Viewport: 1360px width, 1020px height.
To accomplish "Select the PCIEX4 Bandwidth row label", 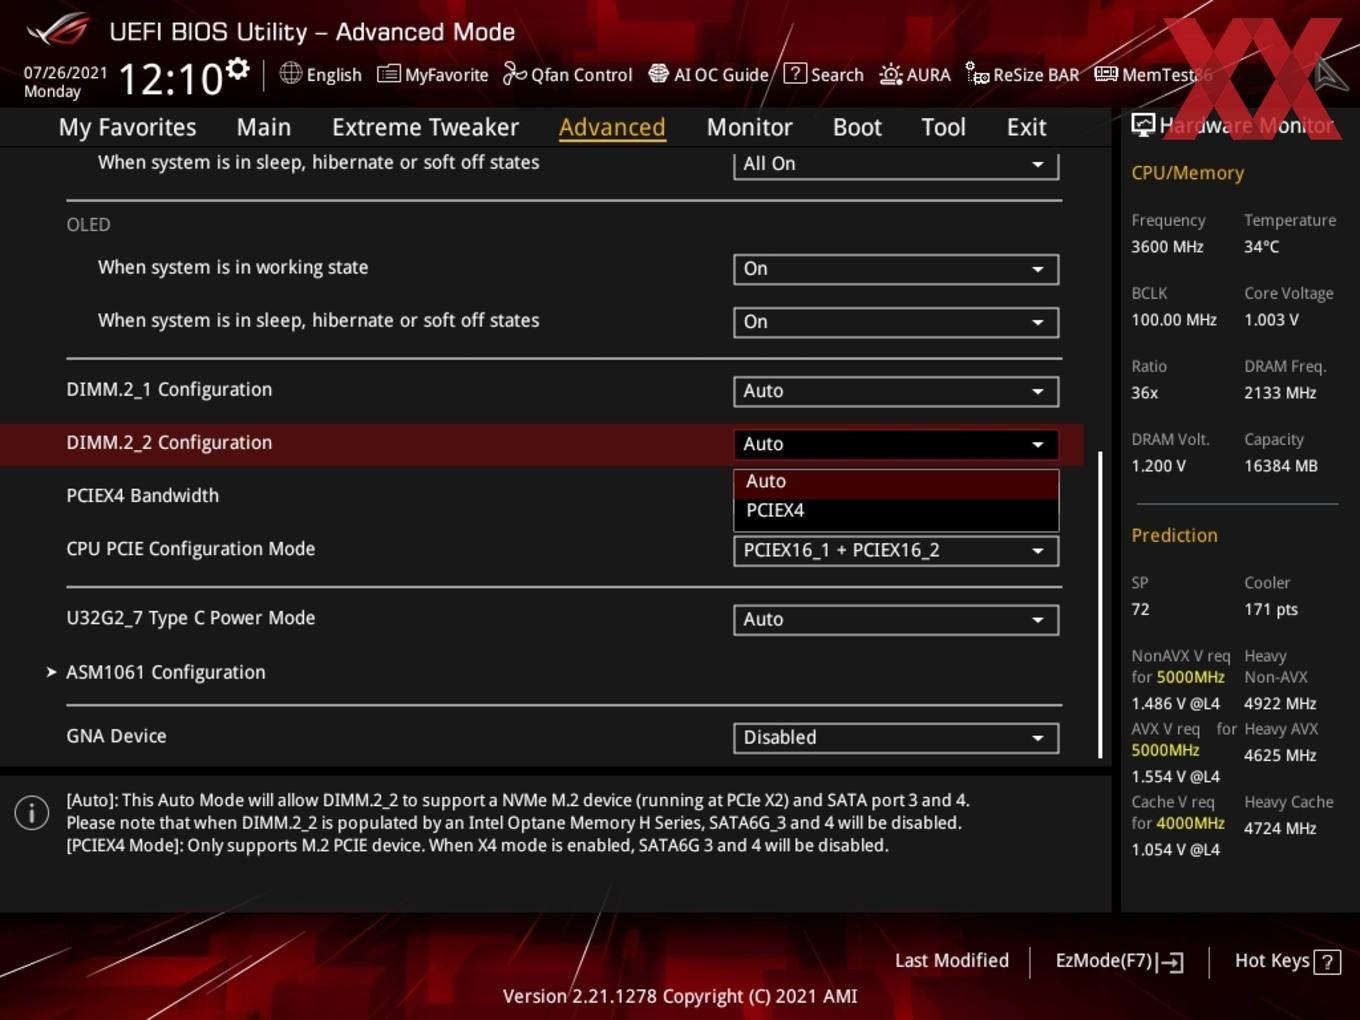I will pyautogui.click(x=142, y=496).
